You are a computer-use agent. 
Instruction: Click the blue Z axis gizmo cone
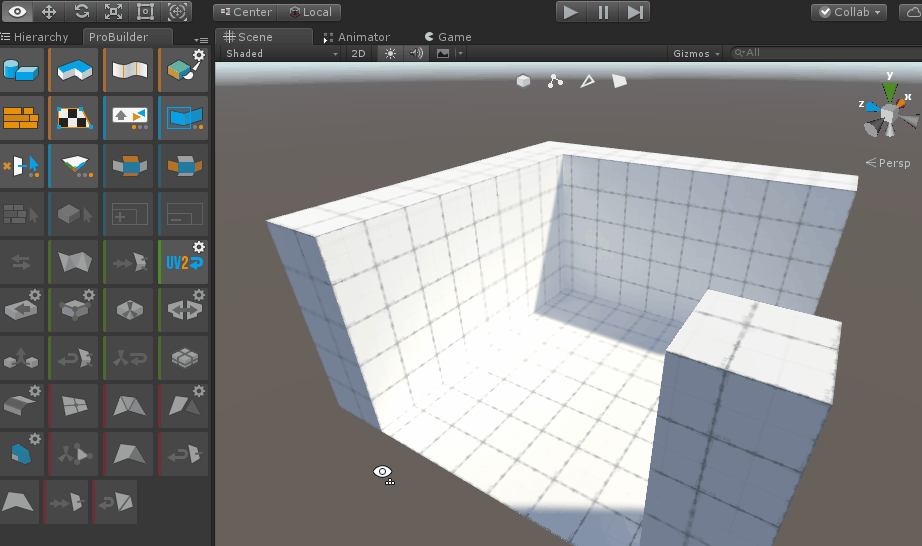[873, 106]
